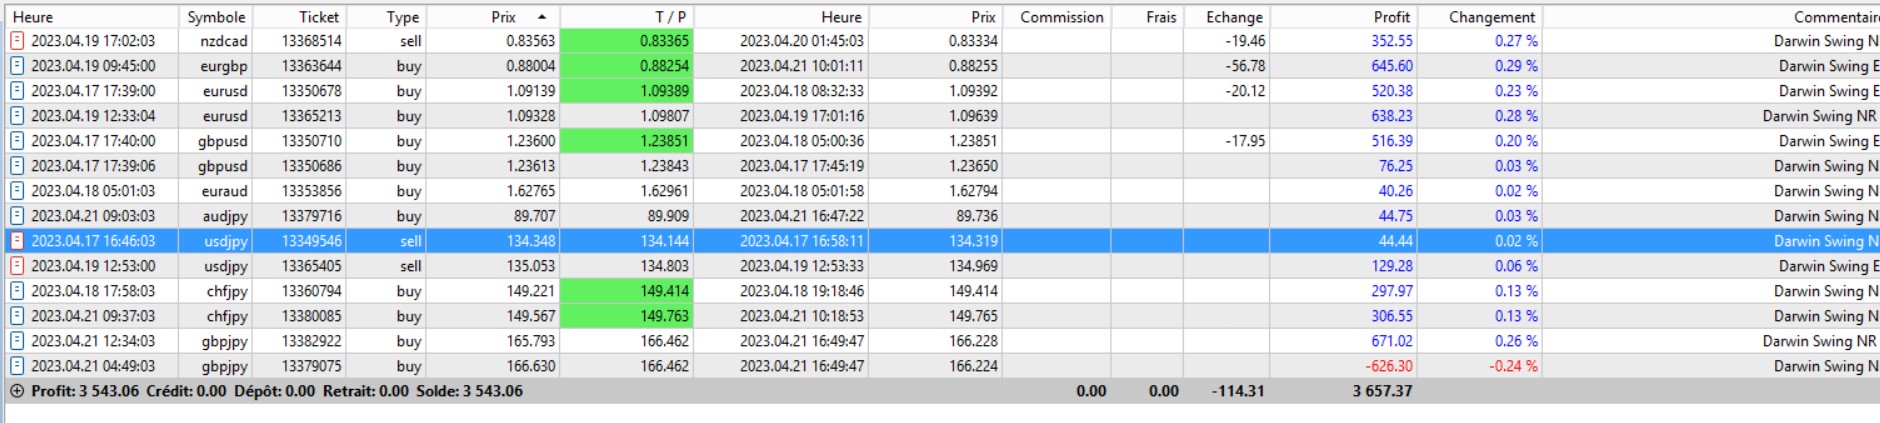This screenshot has height=423, width=1880.
Task: Click the swap value -56.78
Action: click(x=1245, y=66)
